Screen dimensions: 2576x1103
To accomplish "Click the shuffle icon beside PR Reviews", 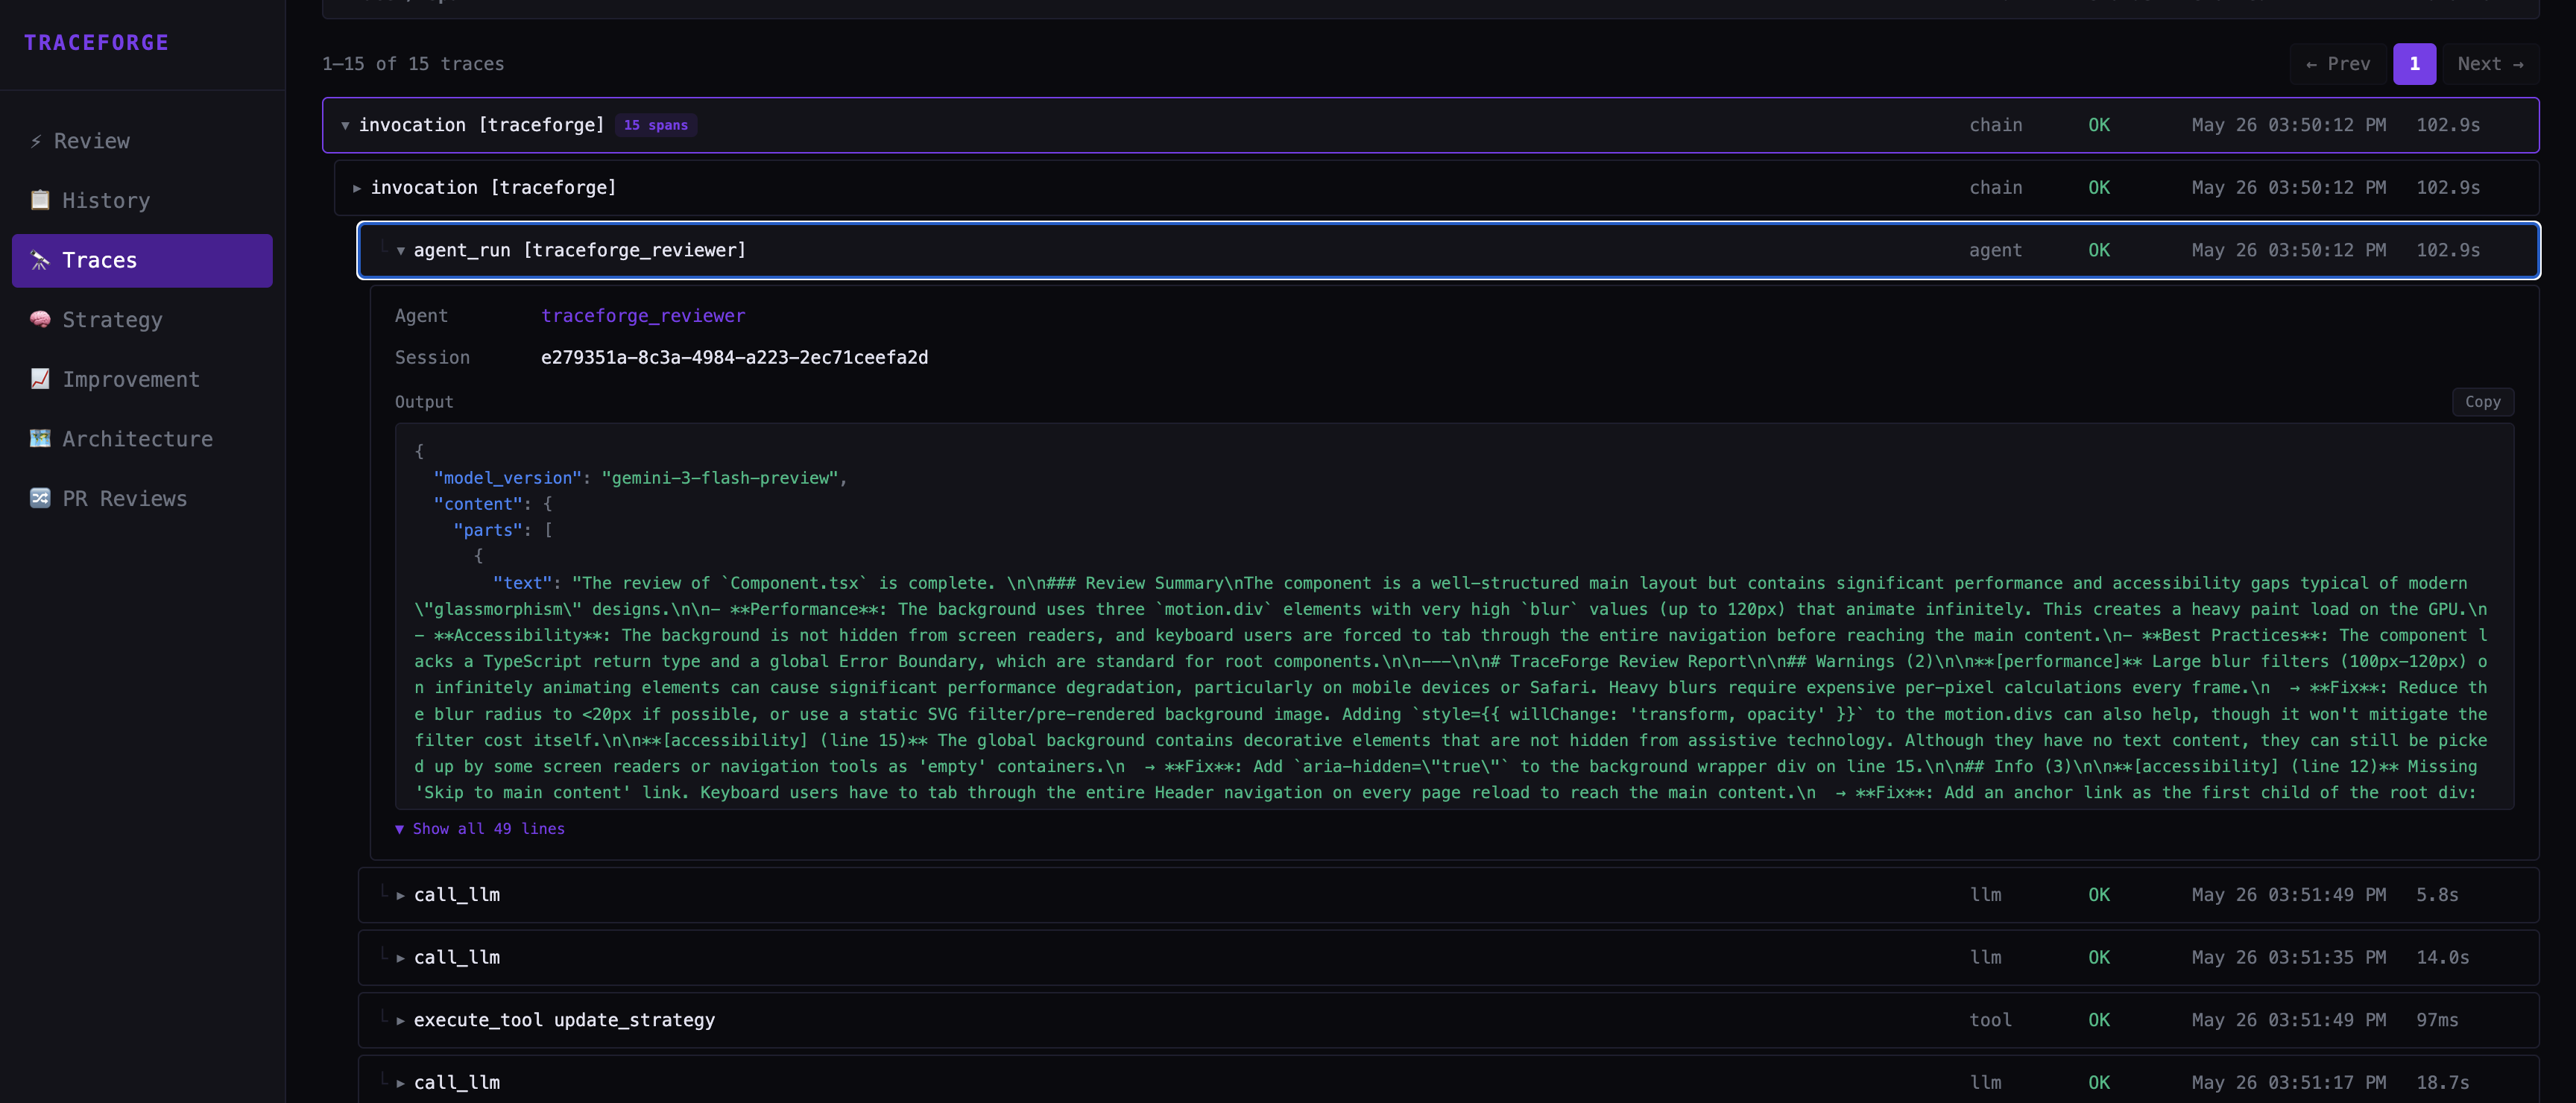I will tap(40, 498).
